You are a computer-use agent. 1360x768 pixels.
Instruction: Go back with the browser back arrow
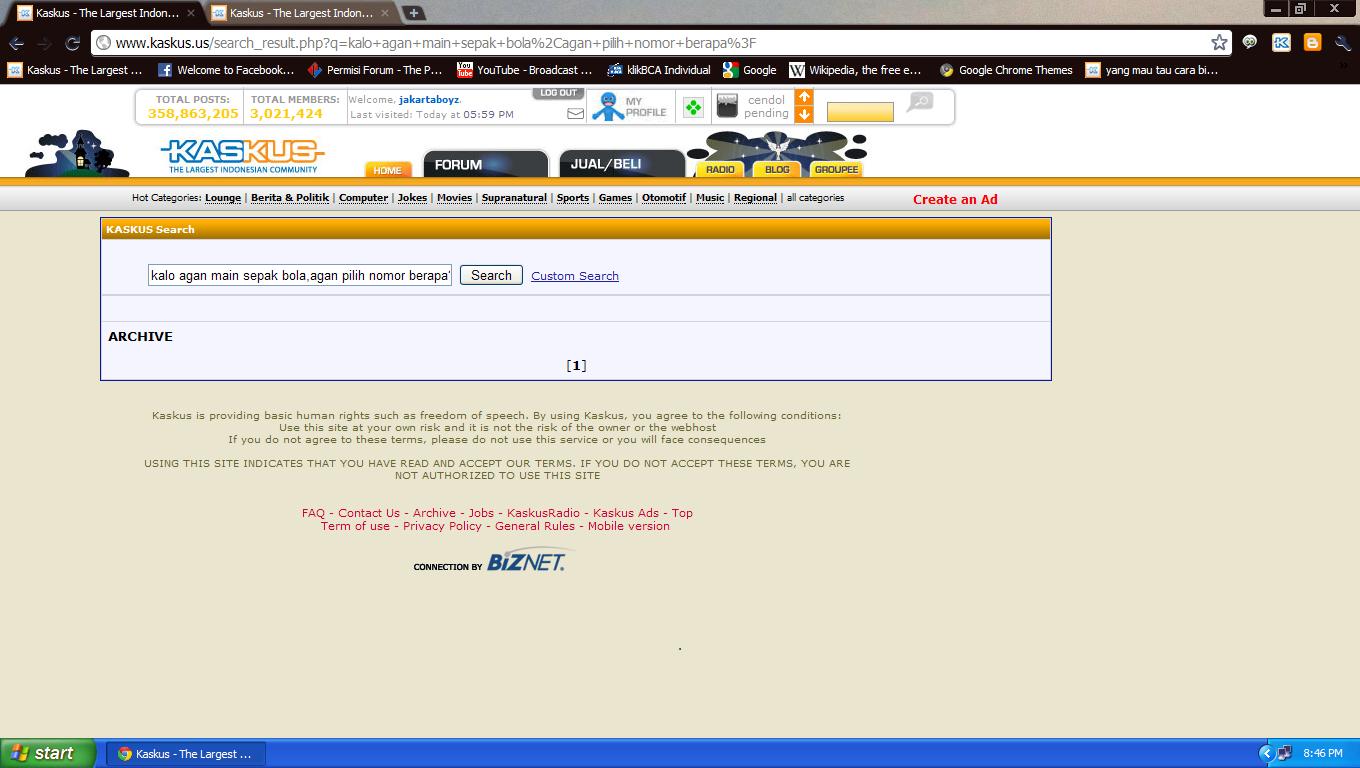(16, 43)
